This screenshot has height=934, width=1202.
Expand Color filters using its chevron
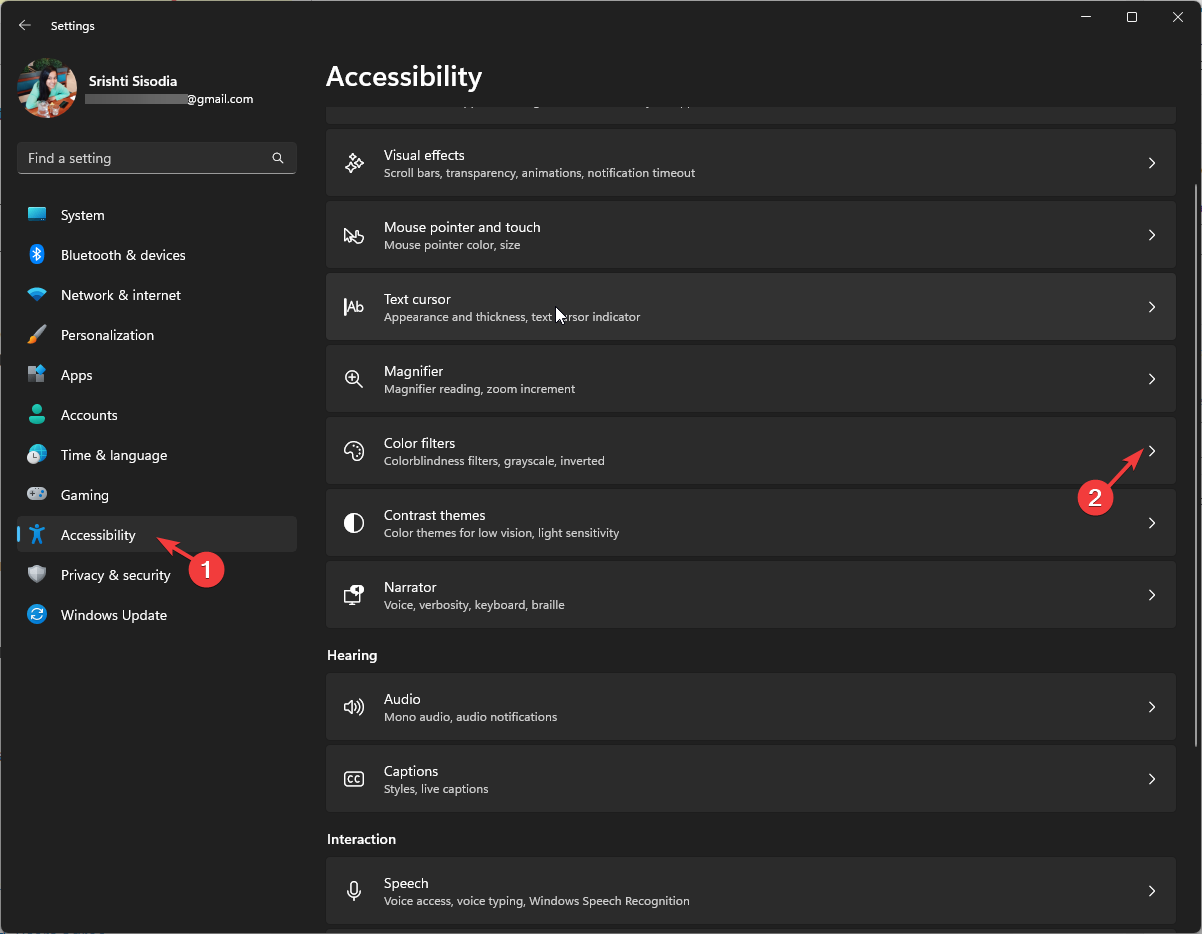click(1152, 451)
